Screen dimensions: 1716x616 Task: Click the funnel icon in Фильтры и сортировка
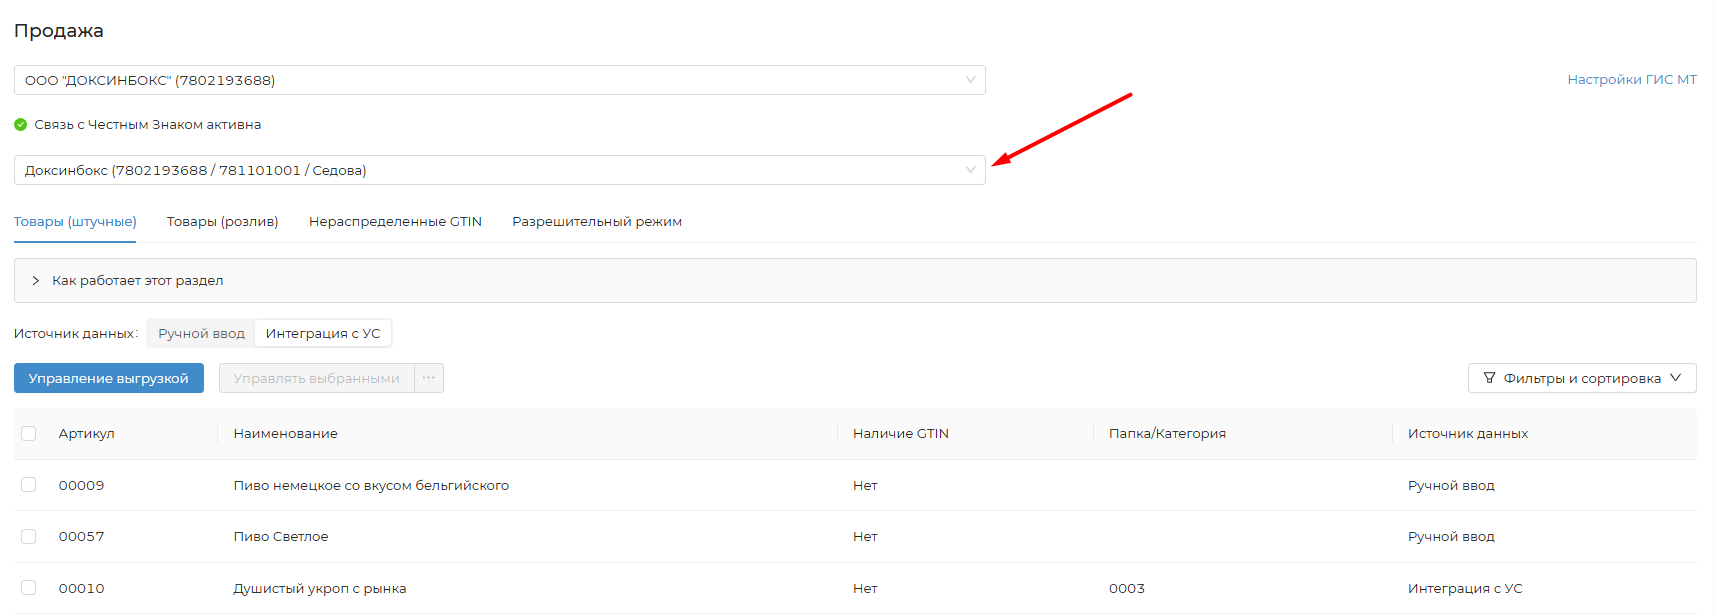1489,378
